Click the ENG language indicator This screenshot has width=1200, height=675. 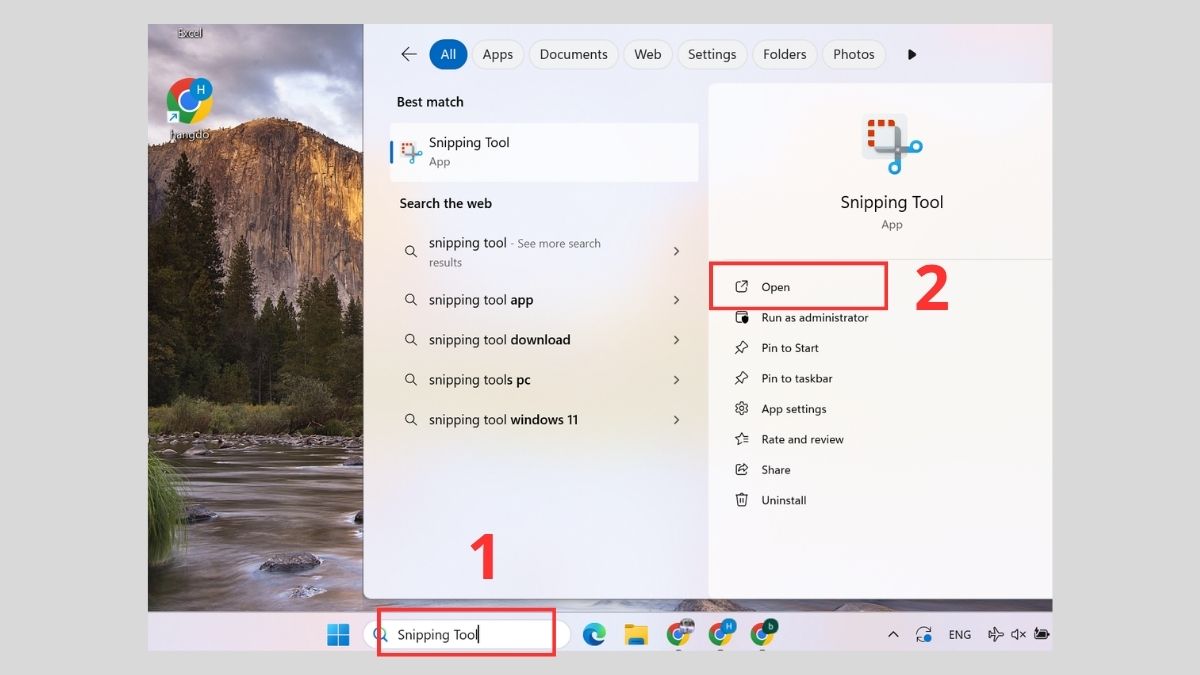[x=959, y=634]
